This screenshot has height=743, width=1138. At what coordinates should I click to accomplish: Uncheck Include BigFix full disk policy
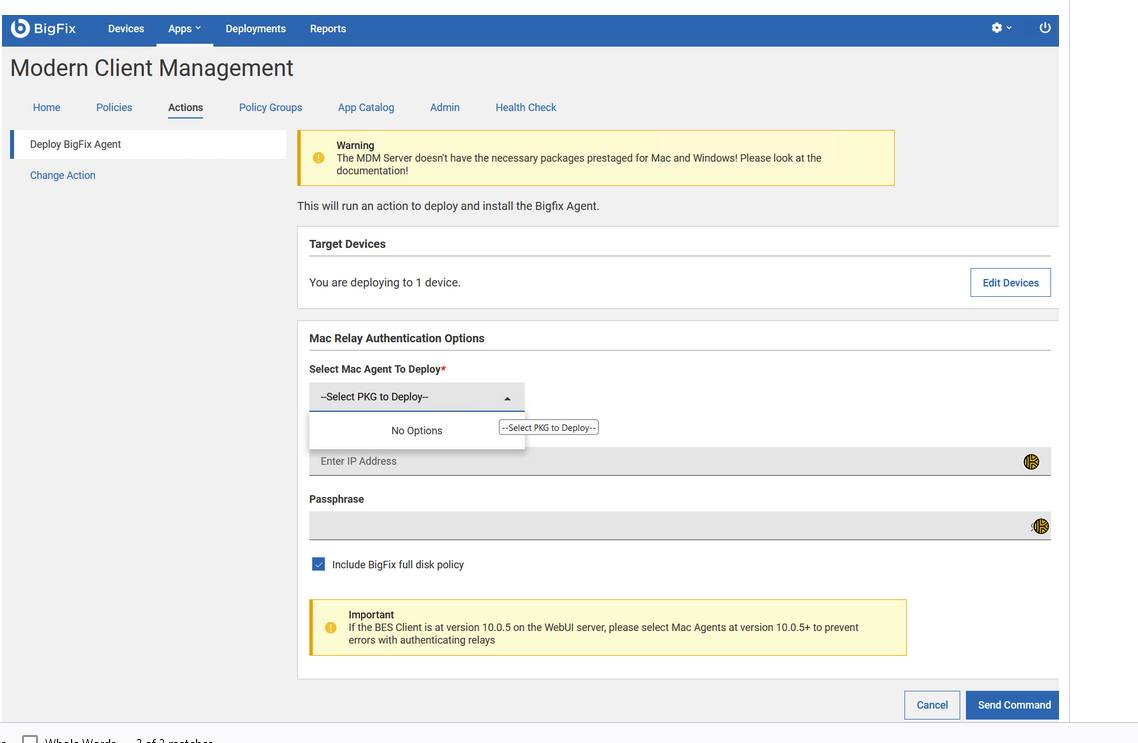click(319, 565)
